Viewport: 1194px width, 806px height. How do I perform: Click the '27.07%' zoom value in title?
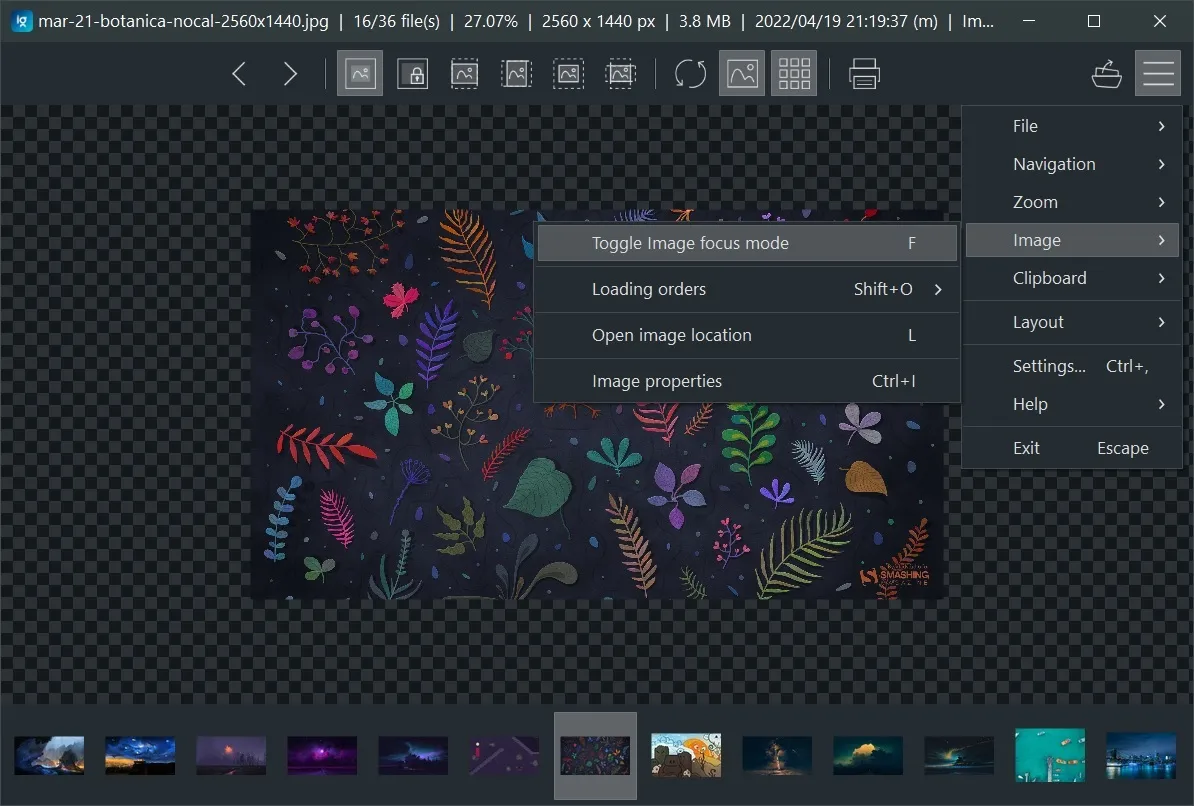coord(490,21)
